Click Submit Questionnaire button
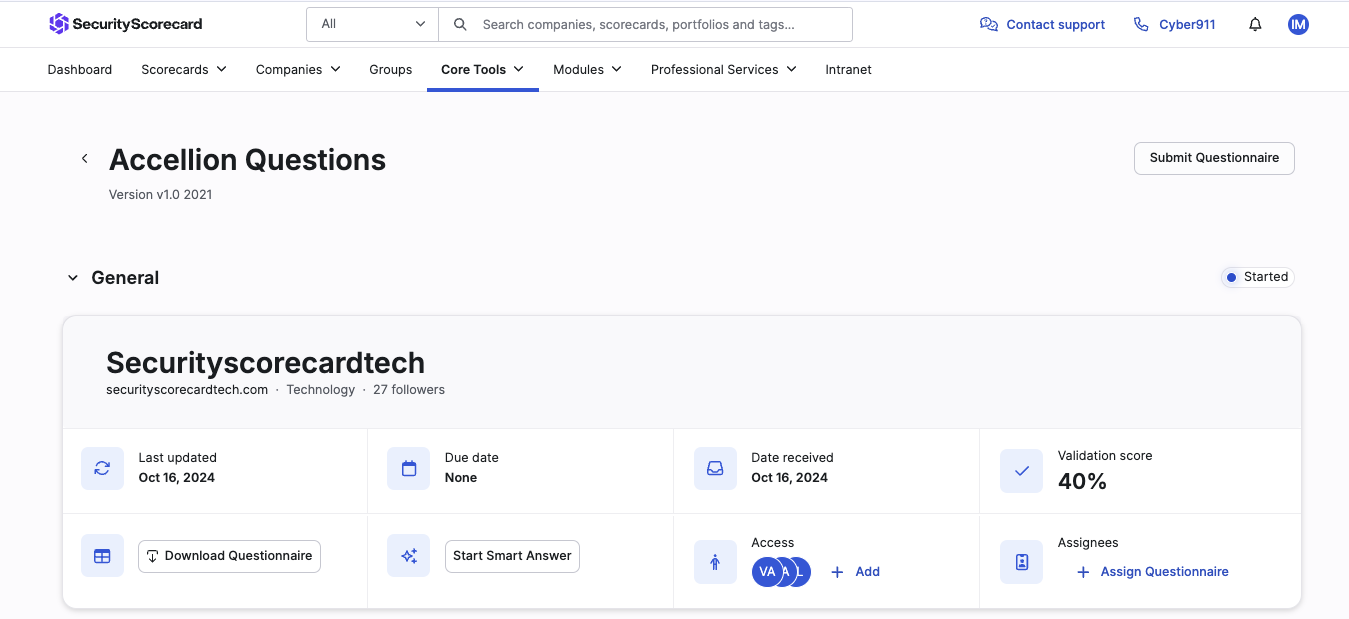 1214,158
